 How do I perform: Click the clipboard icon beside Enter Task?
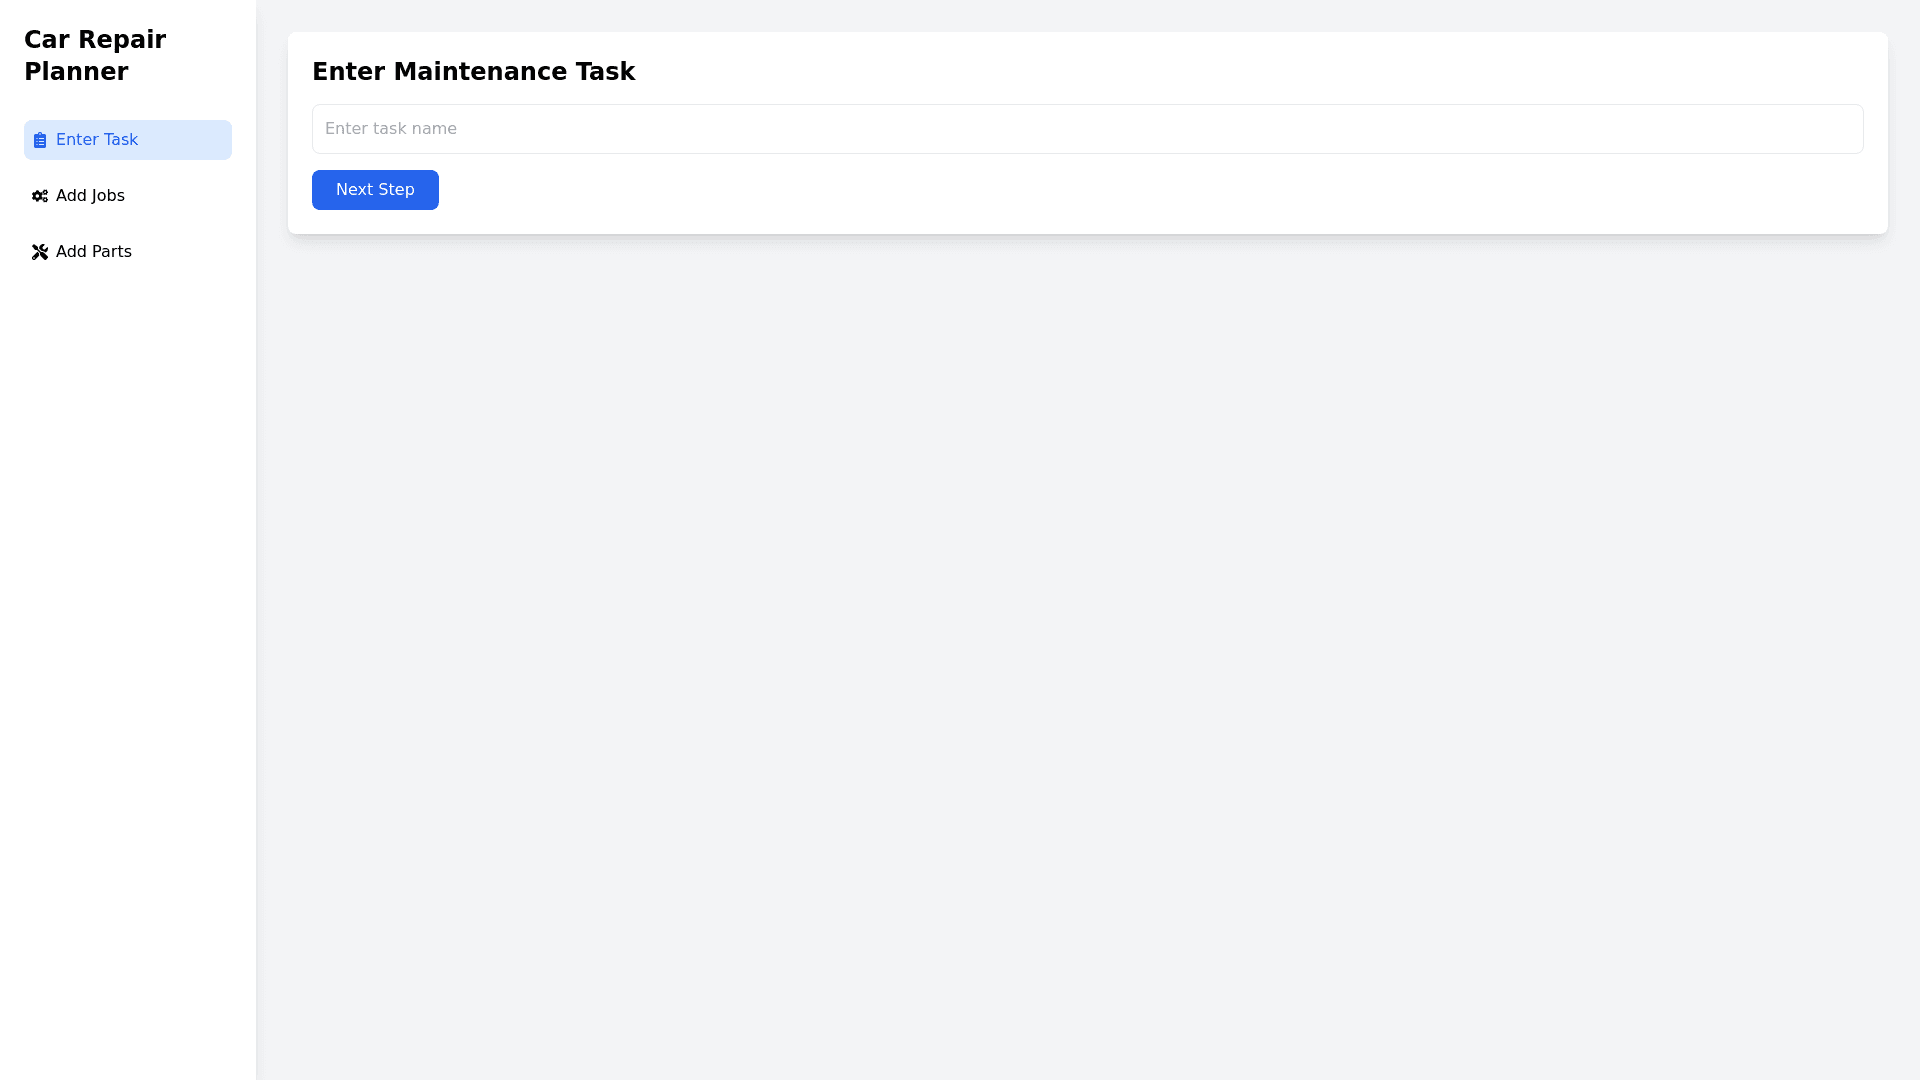point(40,140)
